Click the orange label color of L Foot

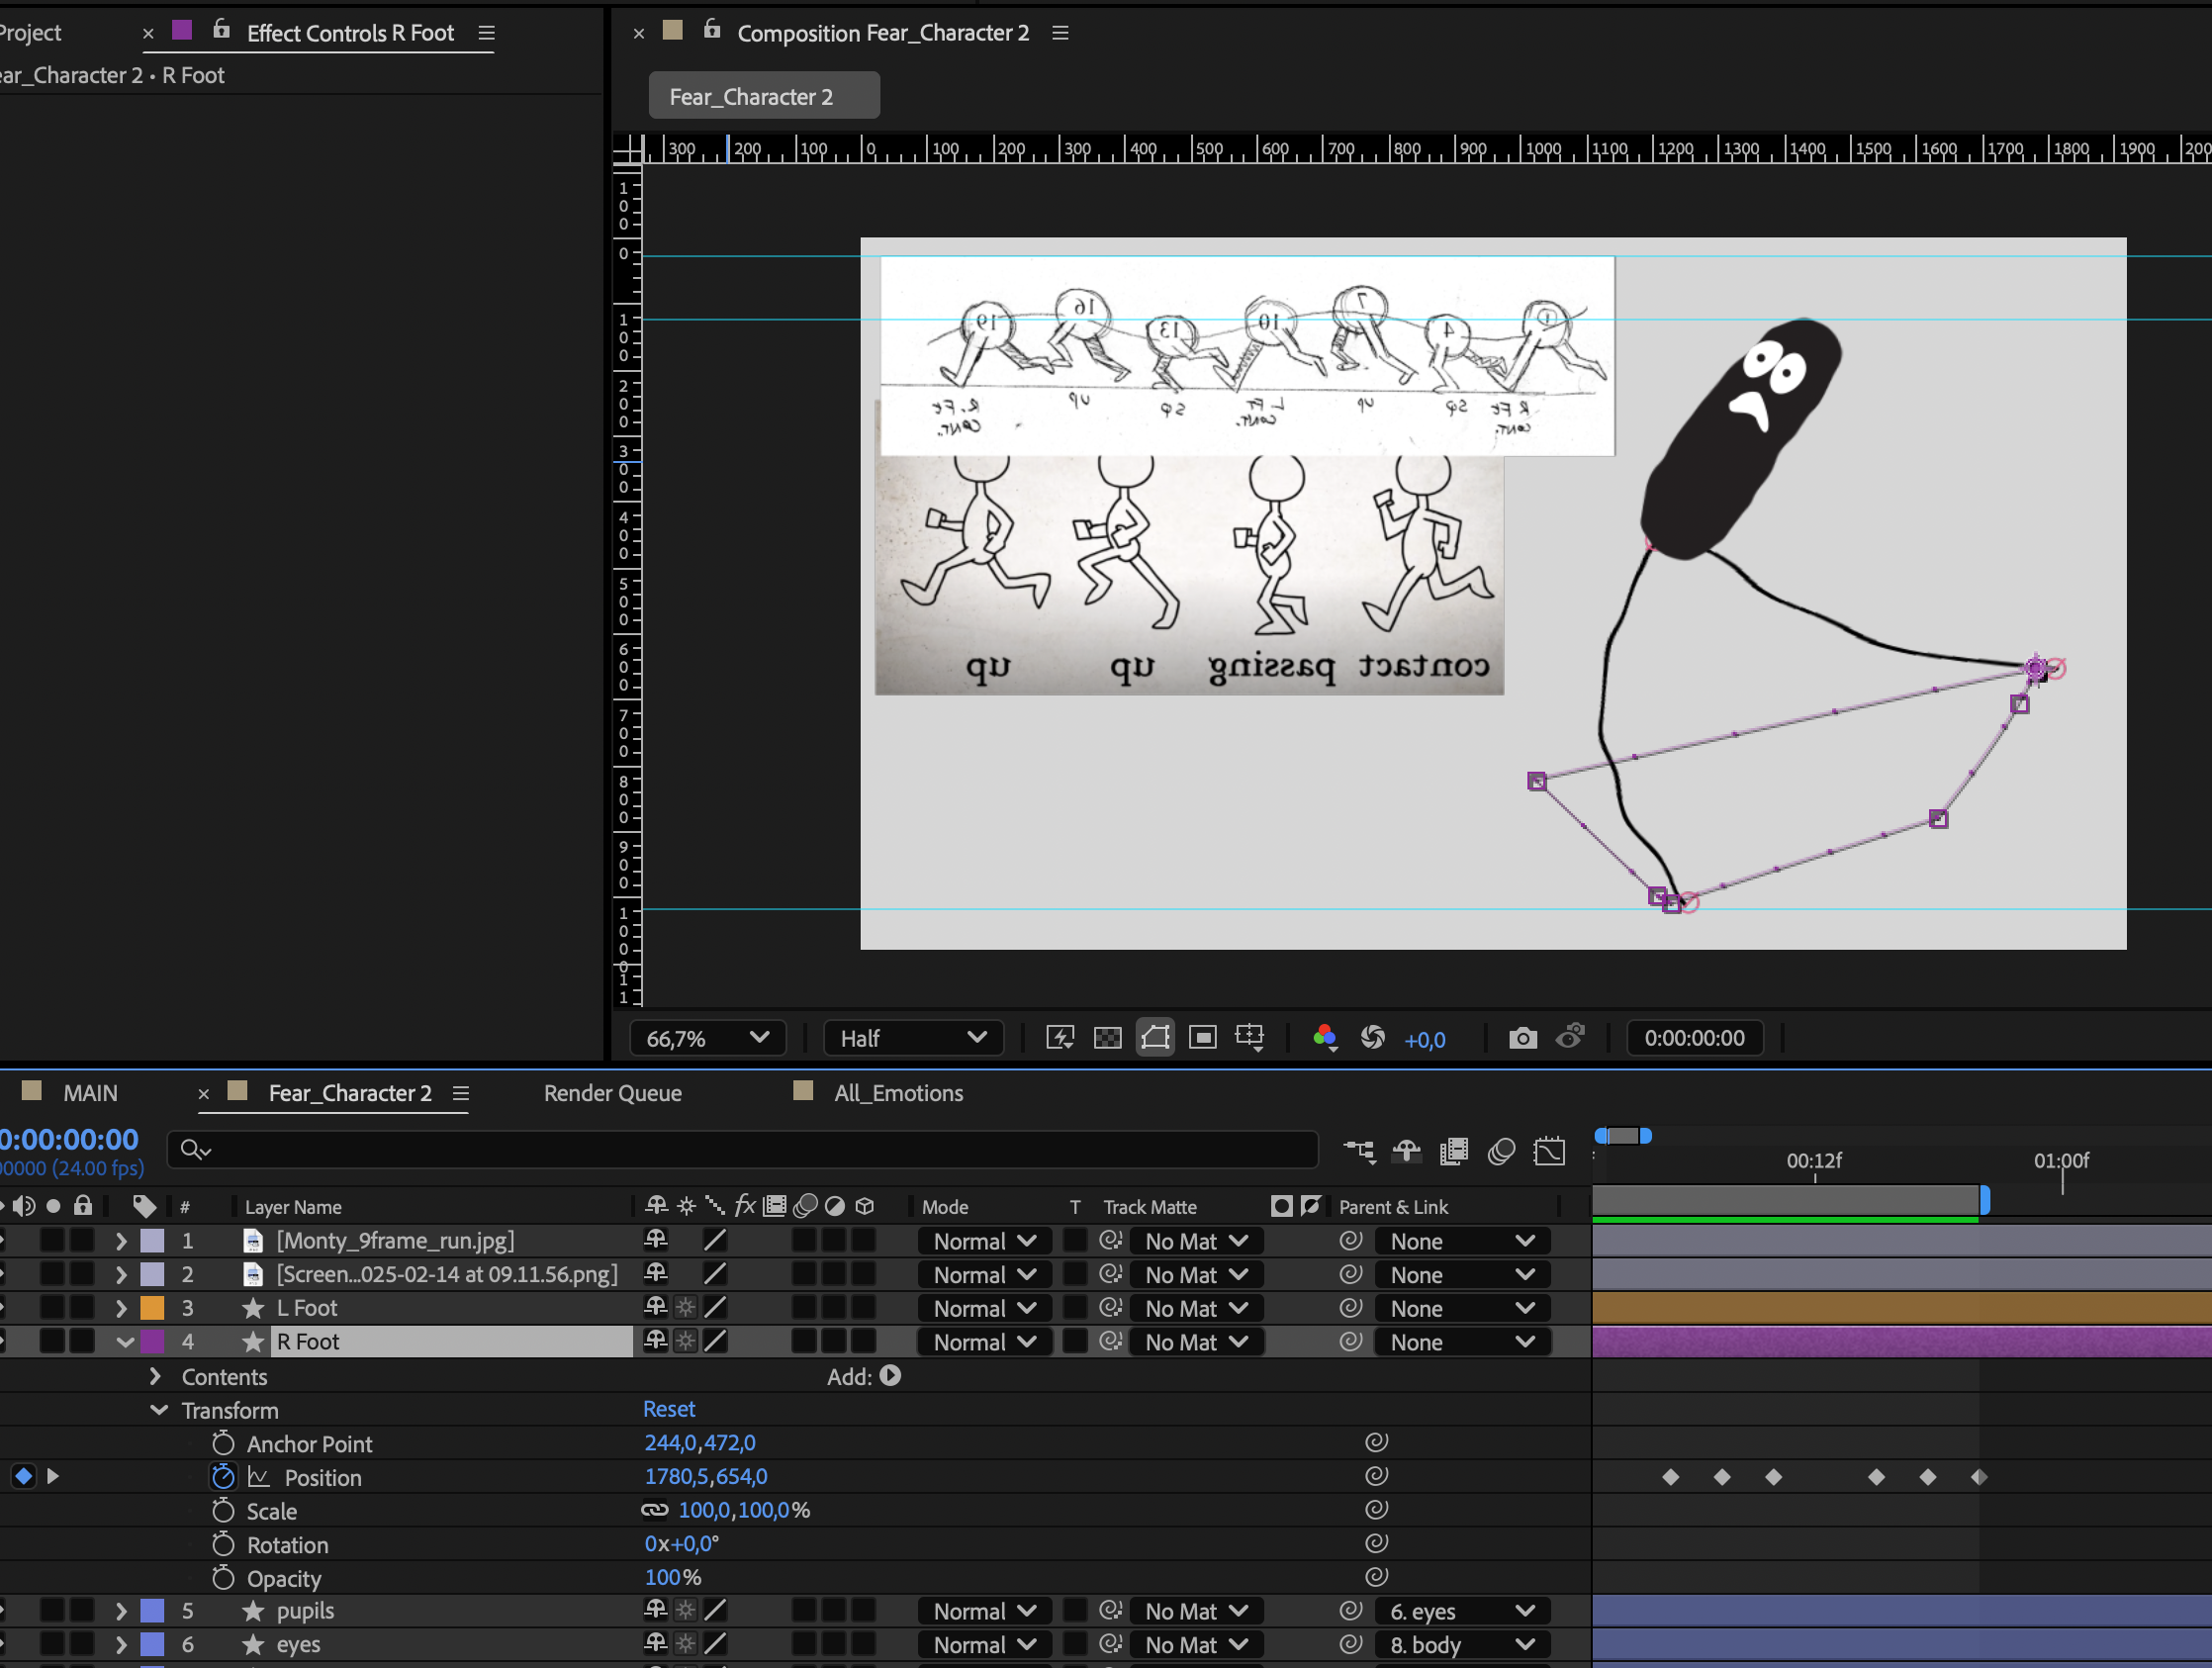point(152,1308)
